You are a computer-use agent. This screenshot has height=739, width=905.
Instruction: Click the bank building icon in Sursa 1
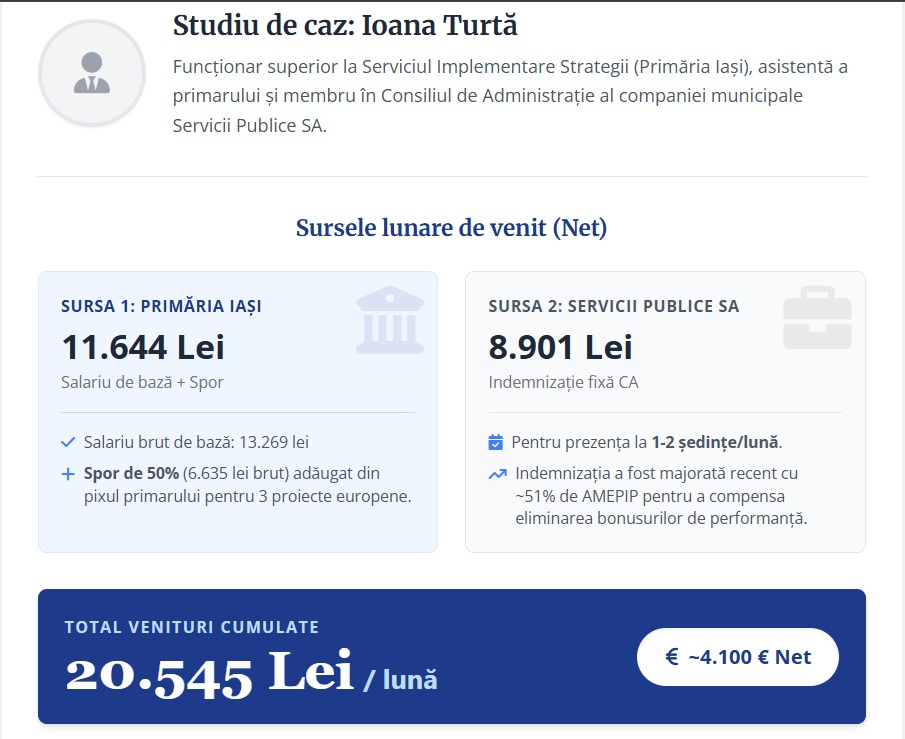click(390, 320)
